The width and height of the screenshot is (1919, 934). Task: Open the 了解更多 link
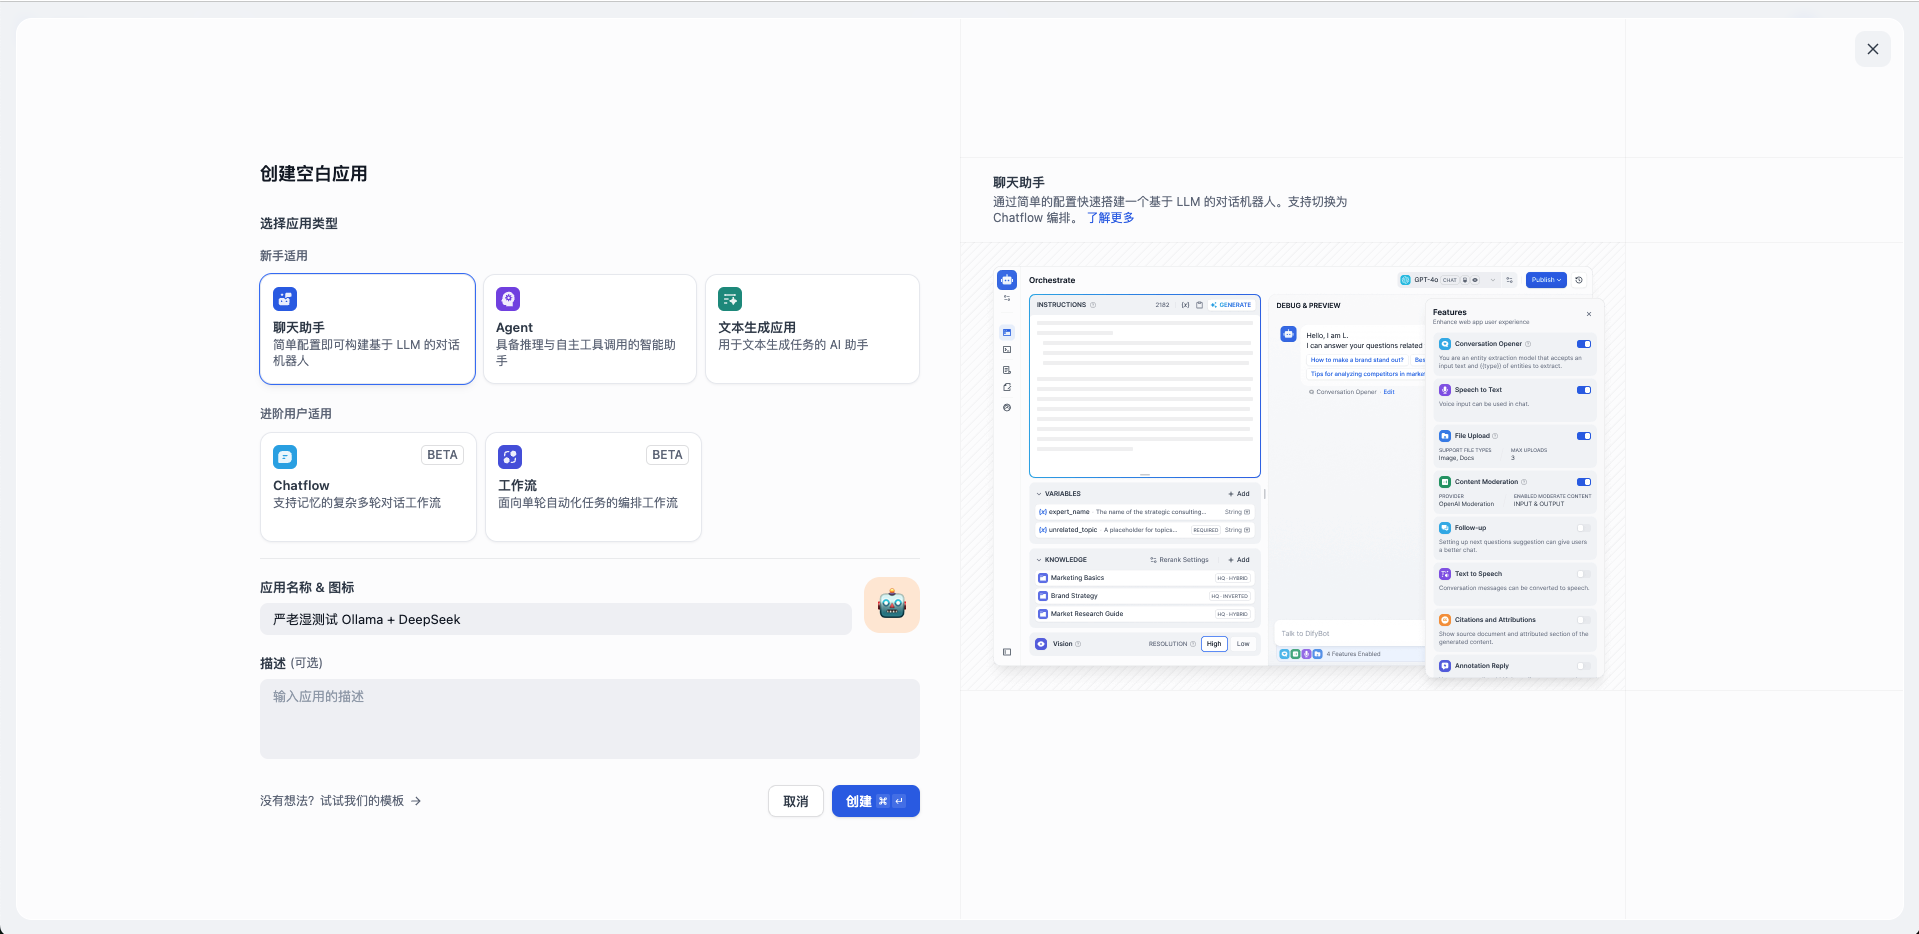tap(1110, 218)
